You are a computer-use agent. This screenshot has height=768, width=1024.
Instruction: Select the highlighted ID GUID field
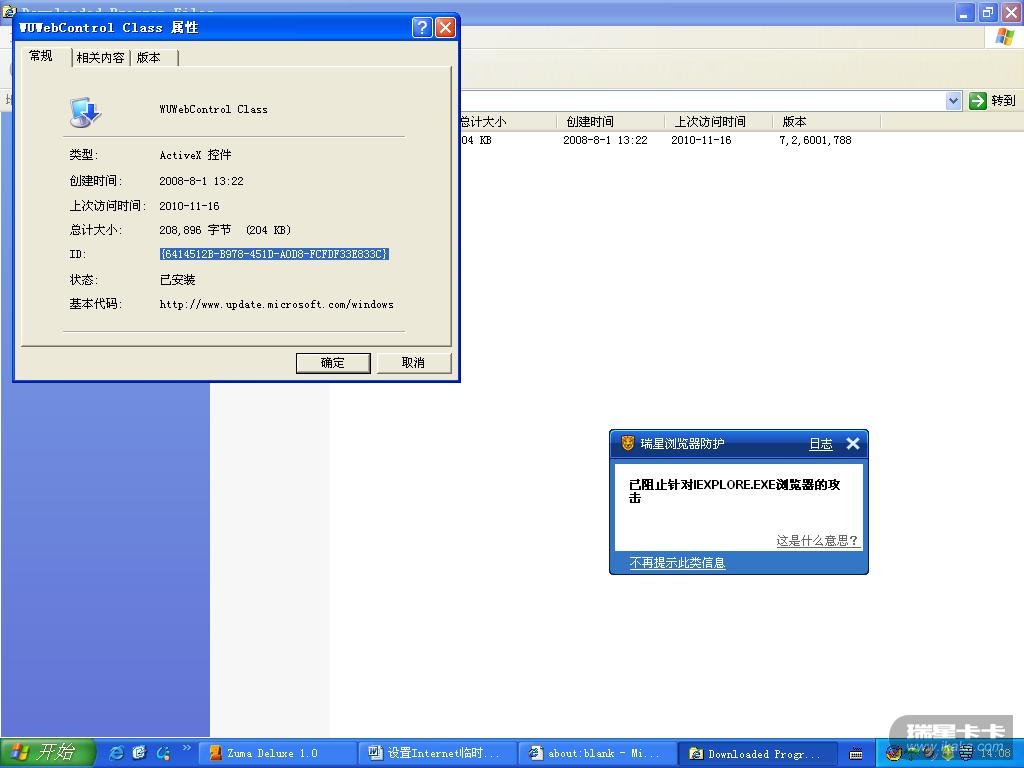pyautogui.click(x=274, y=254)
